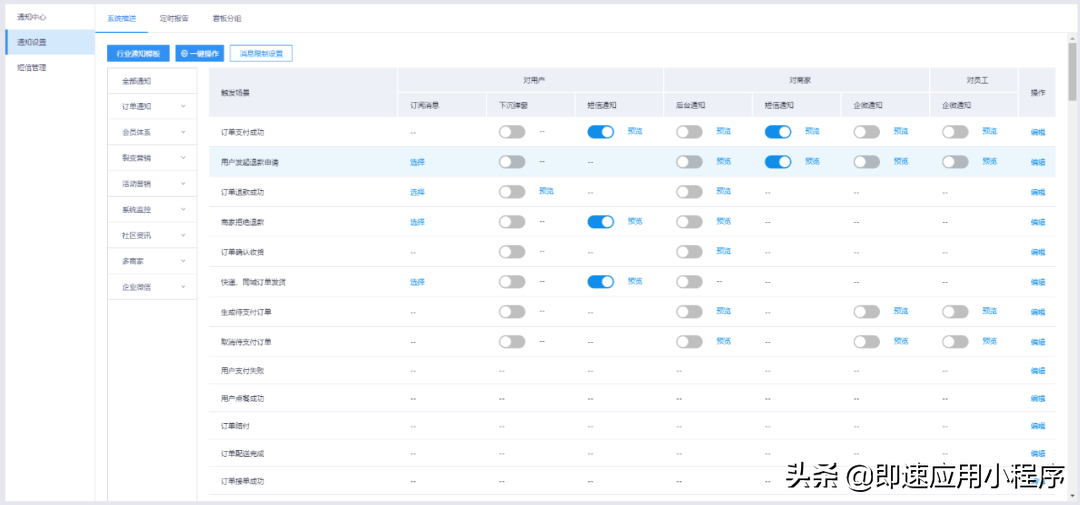Open 消息限制设置 button
This screenshot has width=1080, height=505.
(261, 54)
